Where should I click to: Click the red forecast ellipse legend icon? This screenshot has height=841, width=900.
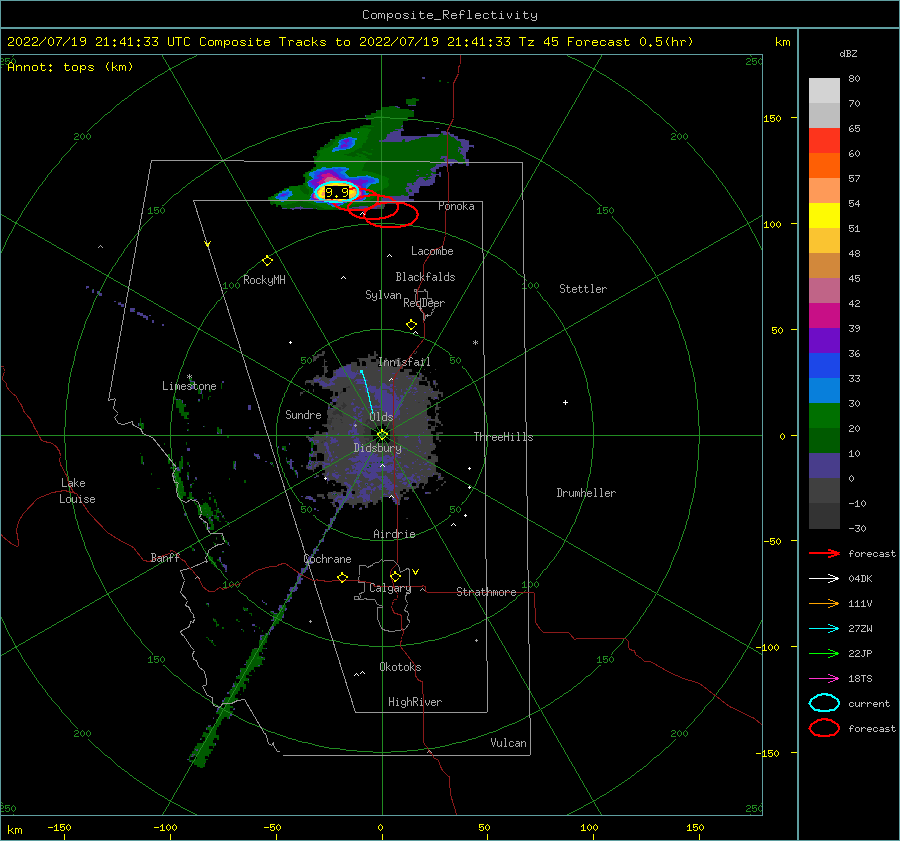(824, 728)
